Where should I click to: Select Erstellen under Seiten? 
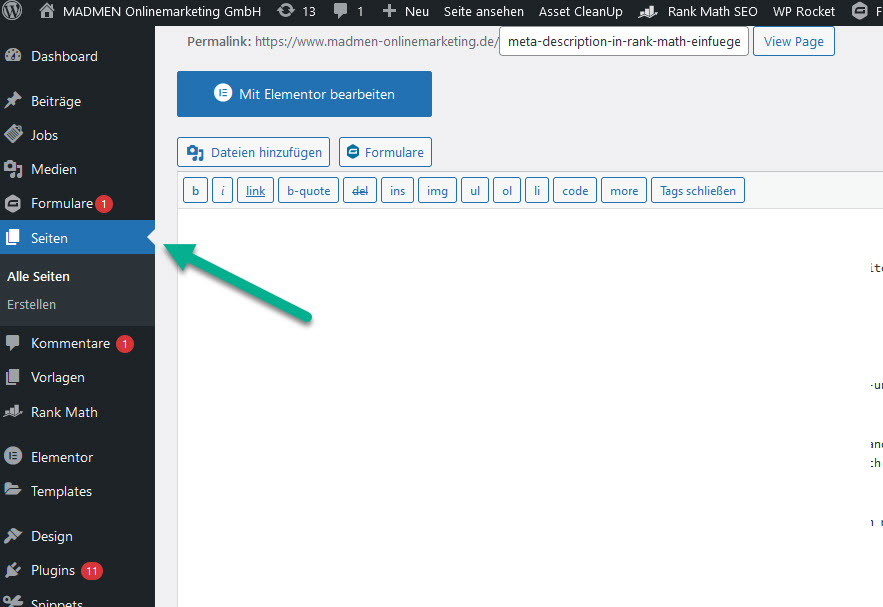click(x=31, y=304)
